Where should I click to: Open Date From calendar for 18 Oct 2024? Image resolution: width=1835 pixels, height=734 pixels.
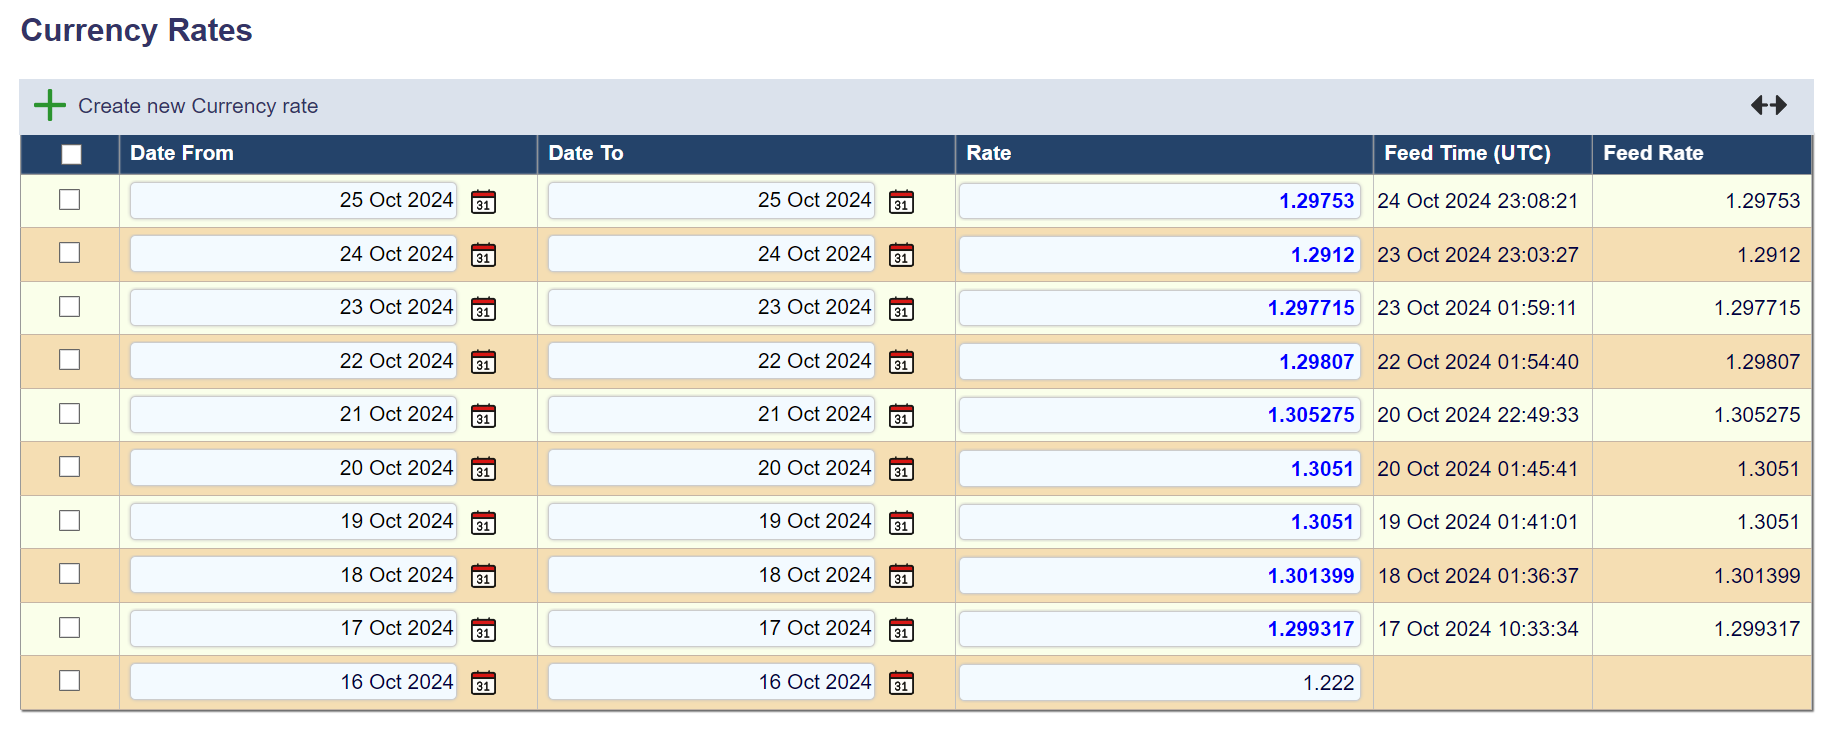pos(483,576)
